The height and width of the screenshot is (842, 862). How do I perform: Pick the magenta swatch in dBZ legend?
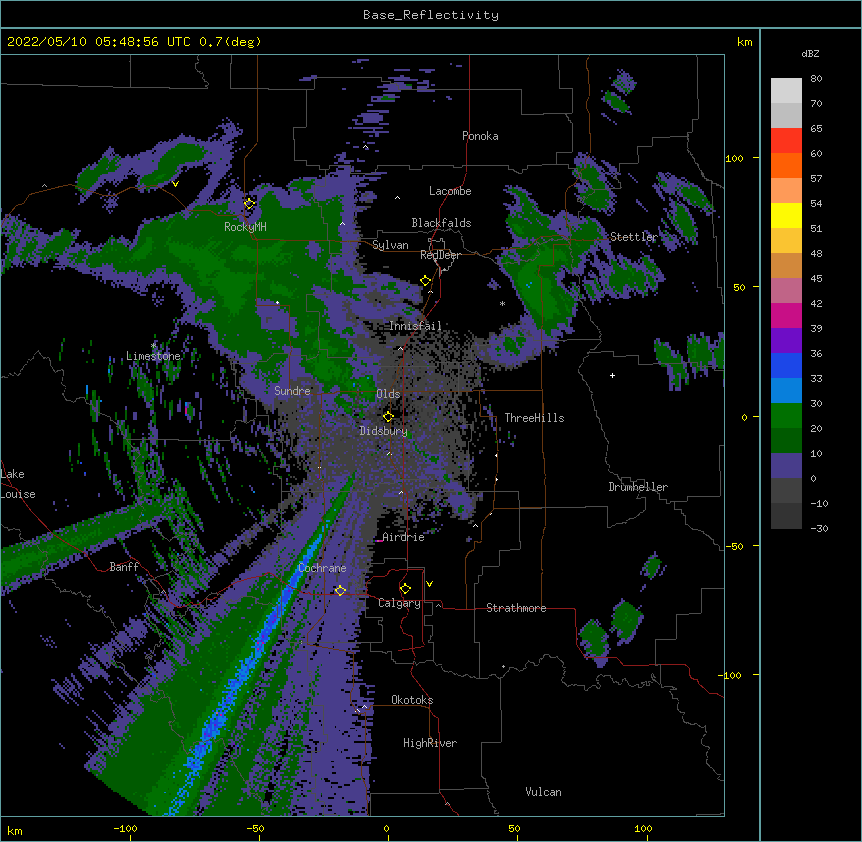click(x=786, y=315)
